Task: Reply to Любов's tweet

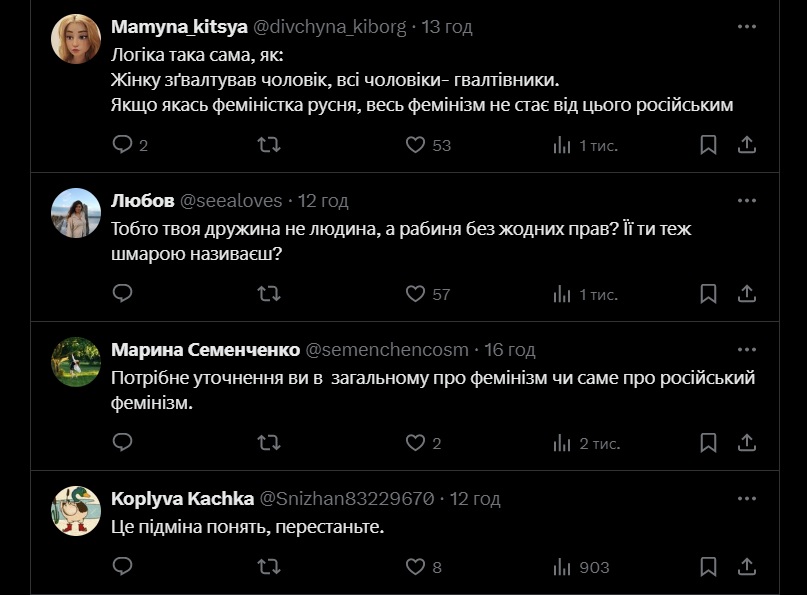Action: [122, 294]
